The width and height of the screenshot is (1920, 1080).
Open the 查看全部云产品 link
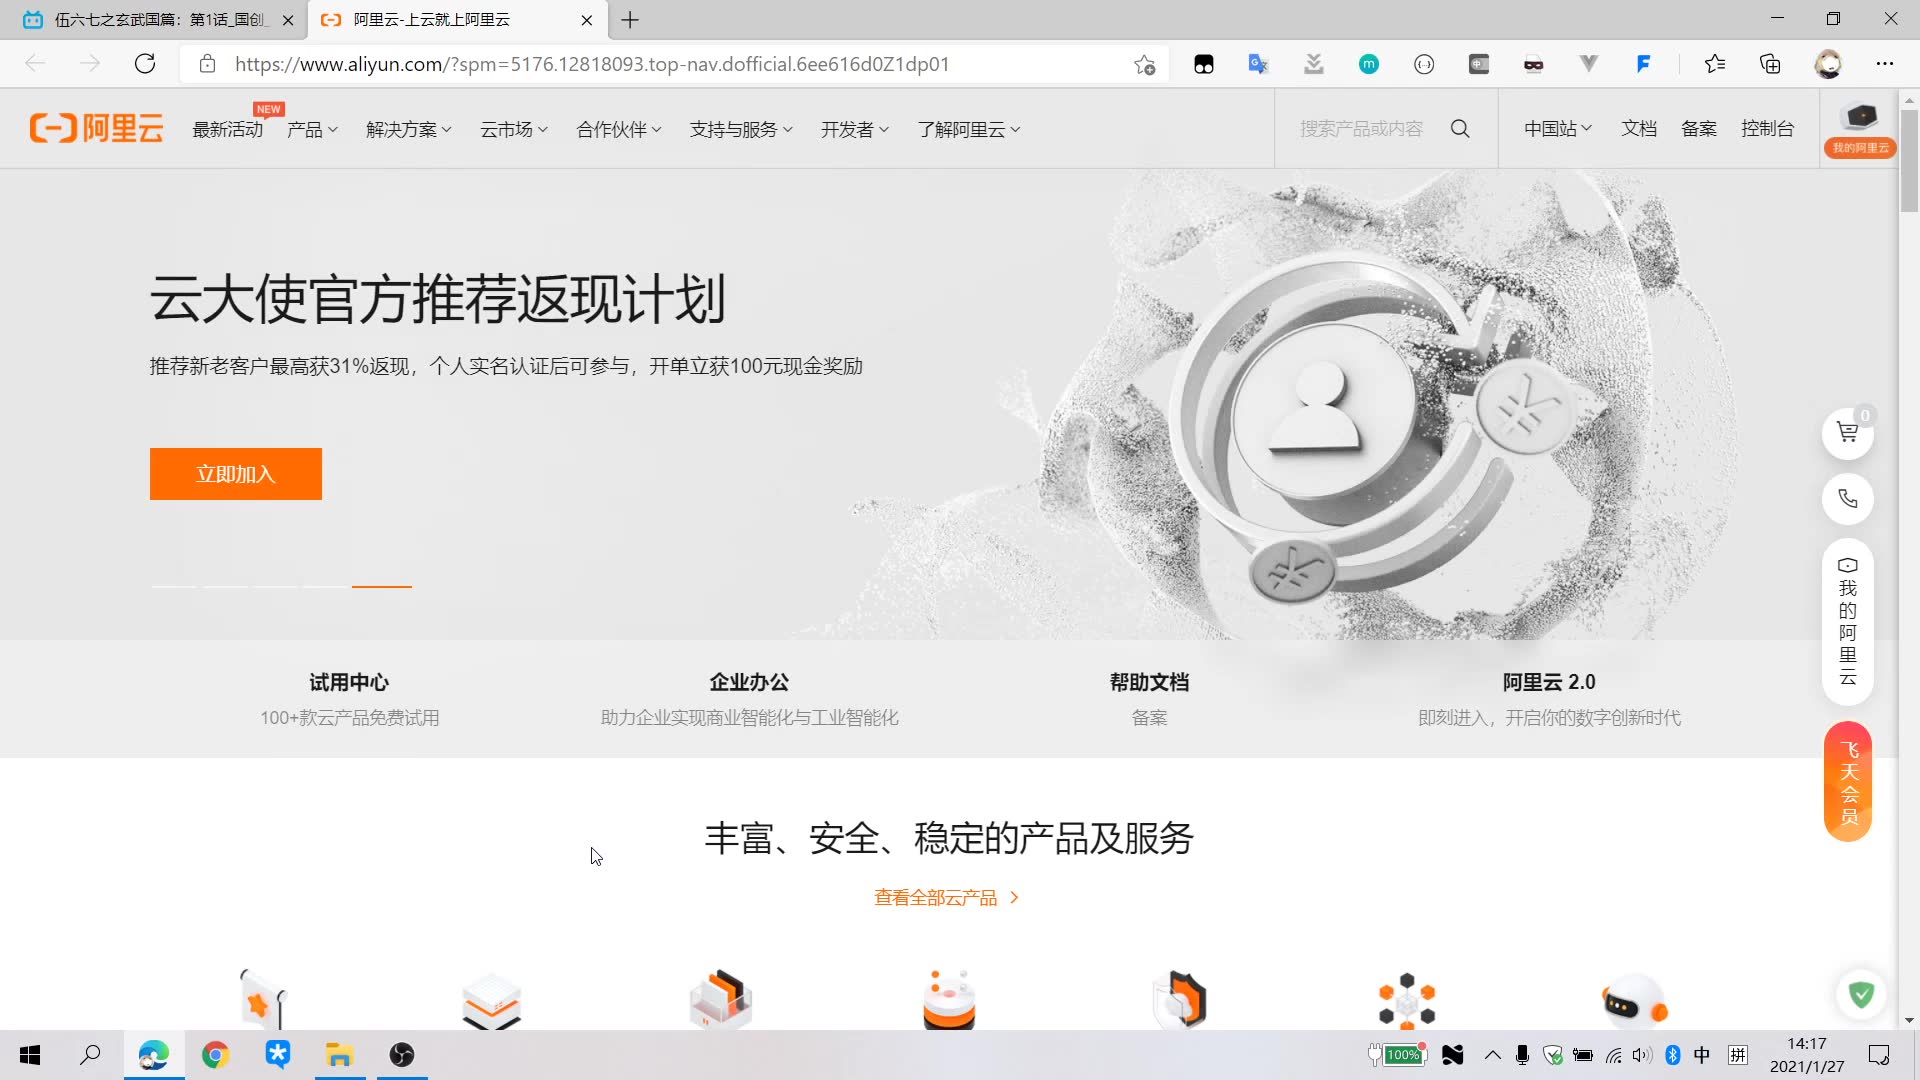coord(946,898)
